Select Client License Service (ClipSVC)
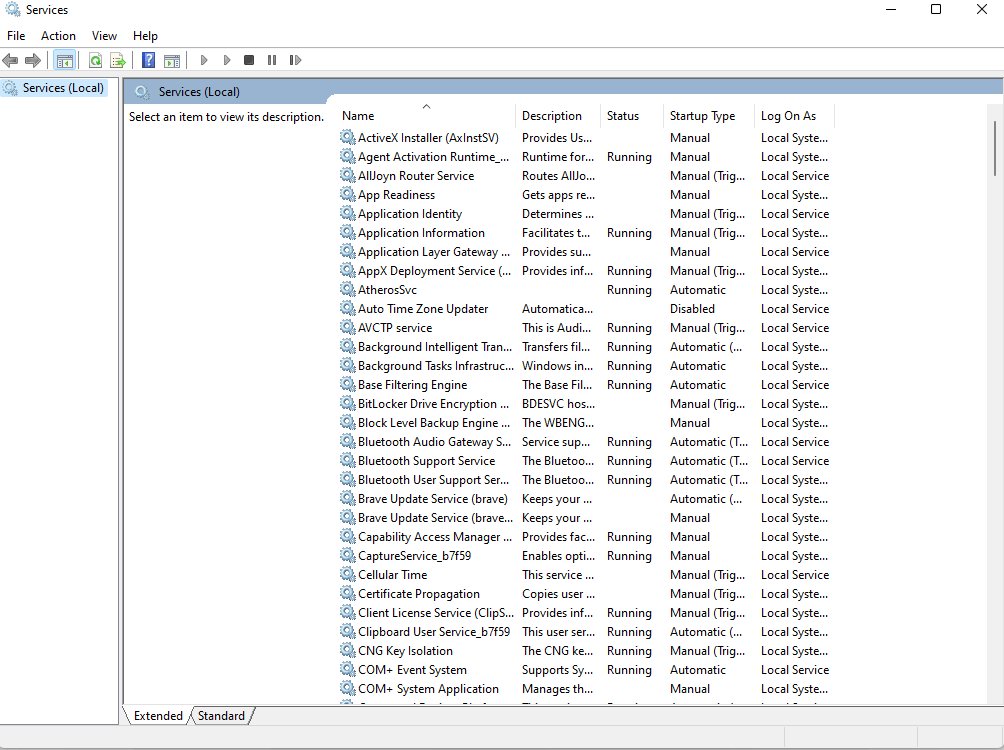This screenshot has width=1004, height=750. pyautogui.click(x=585, y=613)
